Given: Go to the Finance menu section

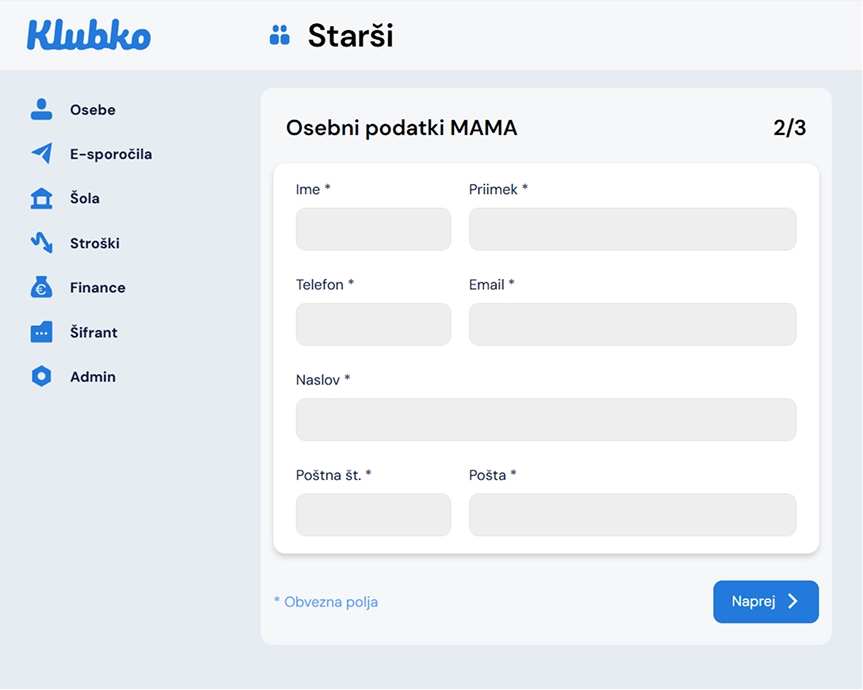Looking at the screenshot, I should point(98,288).
